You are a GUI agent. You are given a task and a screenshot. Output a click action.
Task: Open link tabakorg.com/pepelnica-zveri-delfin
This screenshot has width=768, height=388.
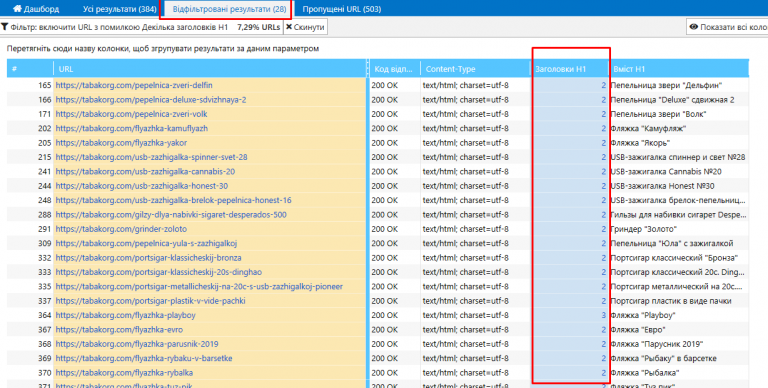pyautogui.click(x=134, y=85)
